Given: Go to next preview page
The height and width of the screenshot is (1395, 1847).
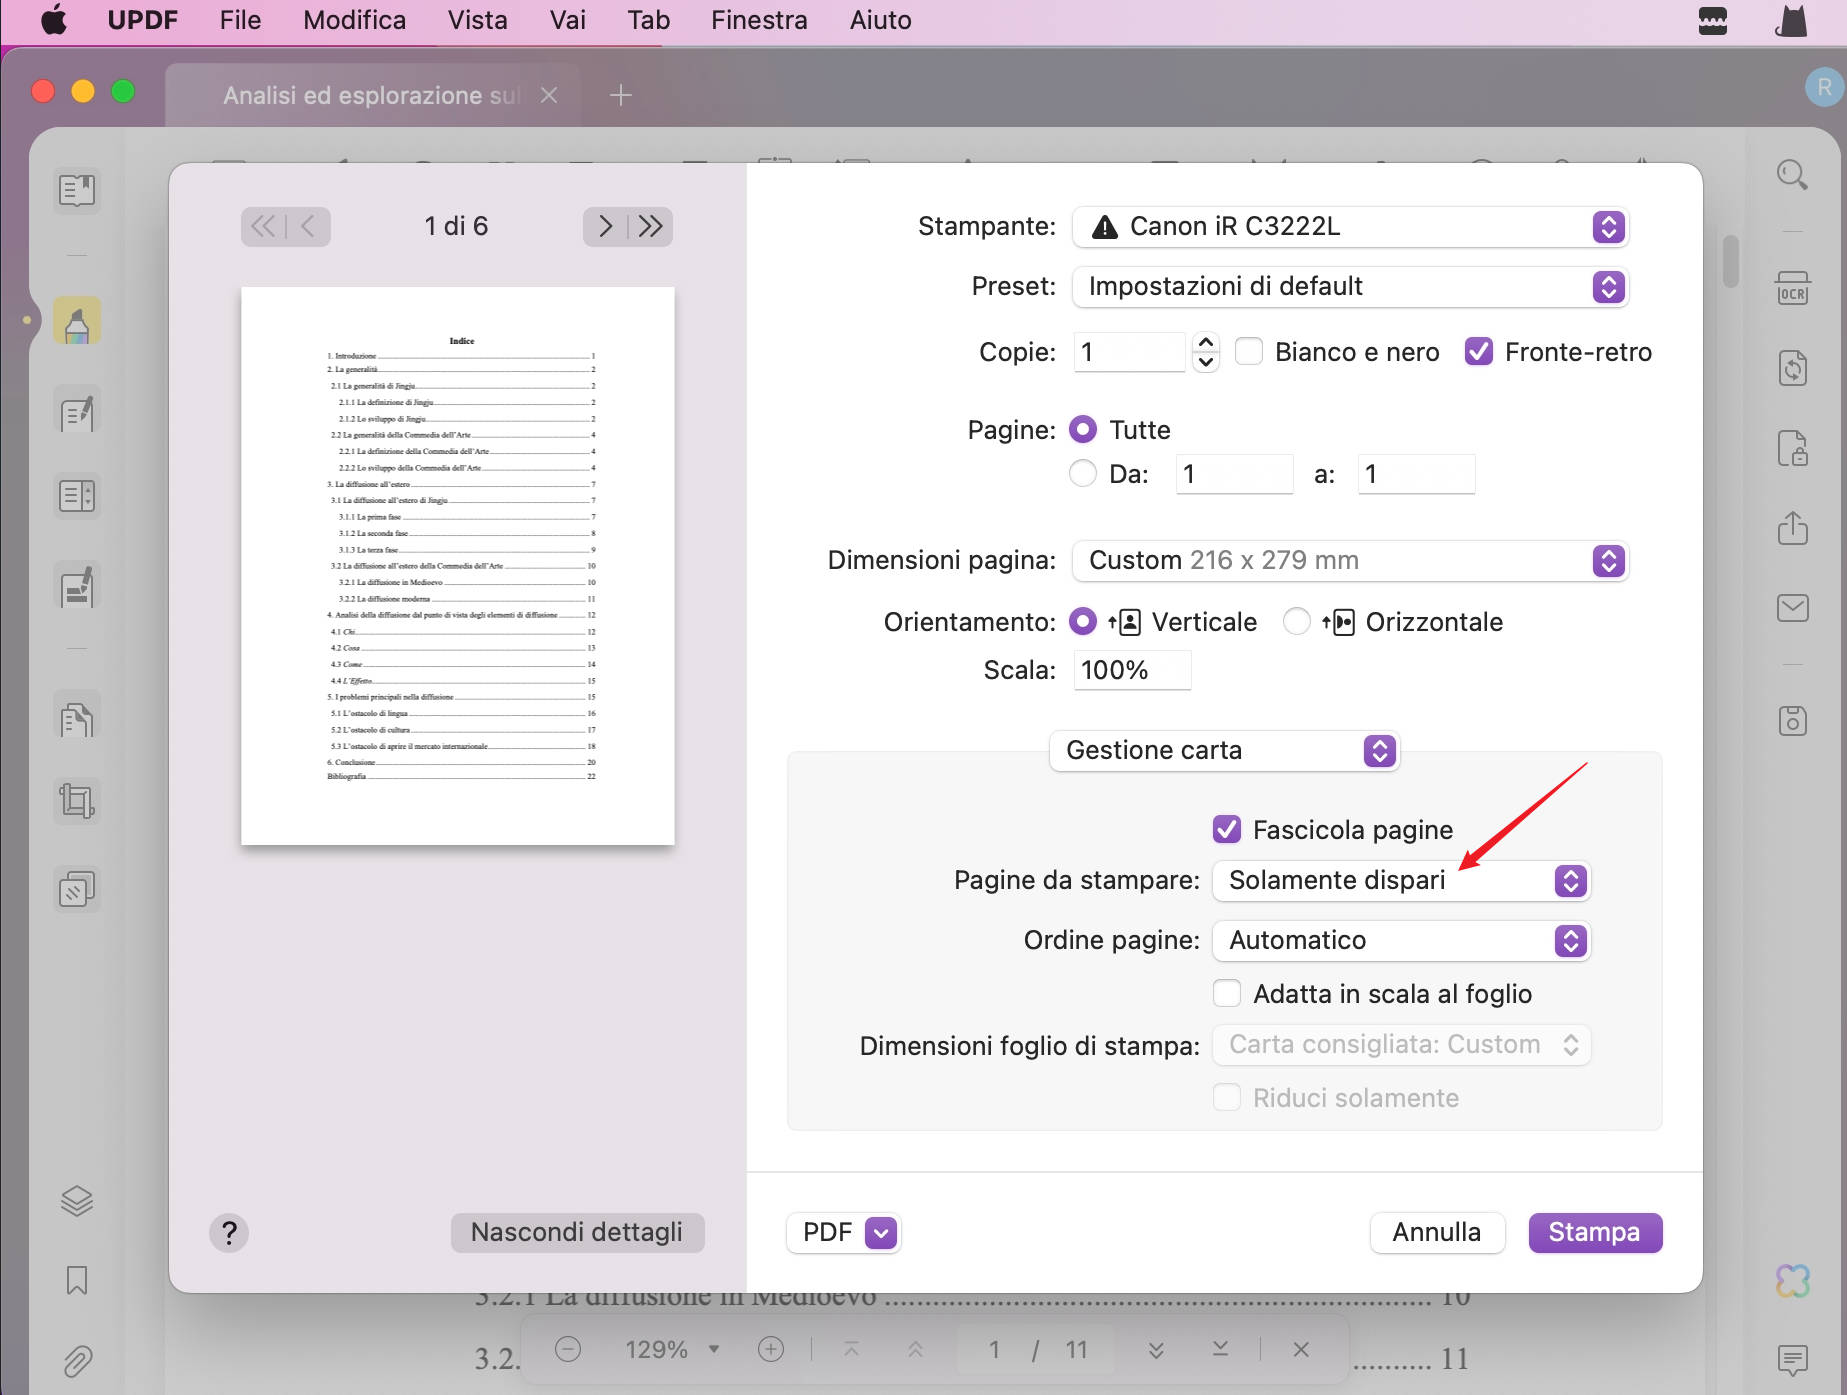Looking at the screenshot, I should (x=605, y=227).
